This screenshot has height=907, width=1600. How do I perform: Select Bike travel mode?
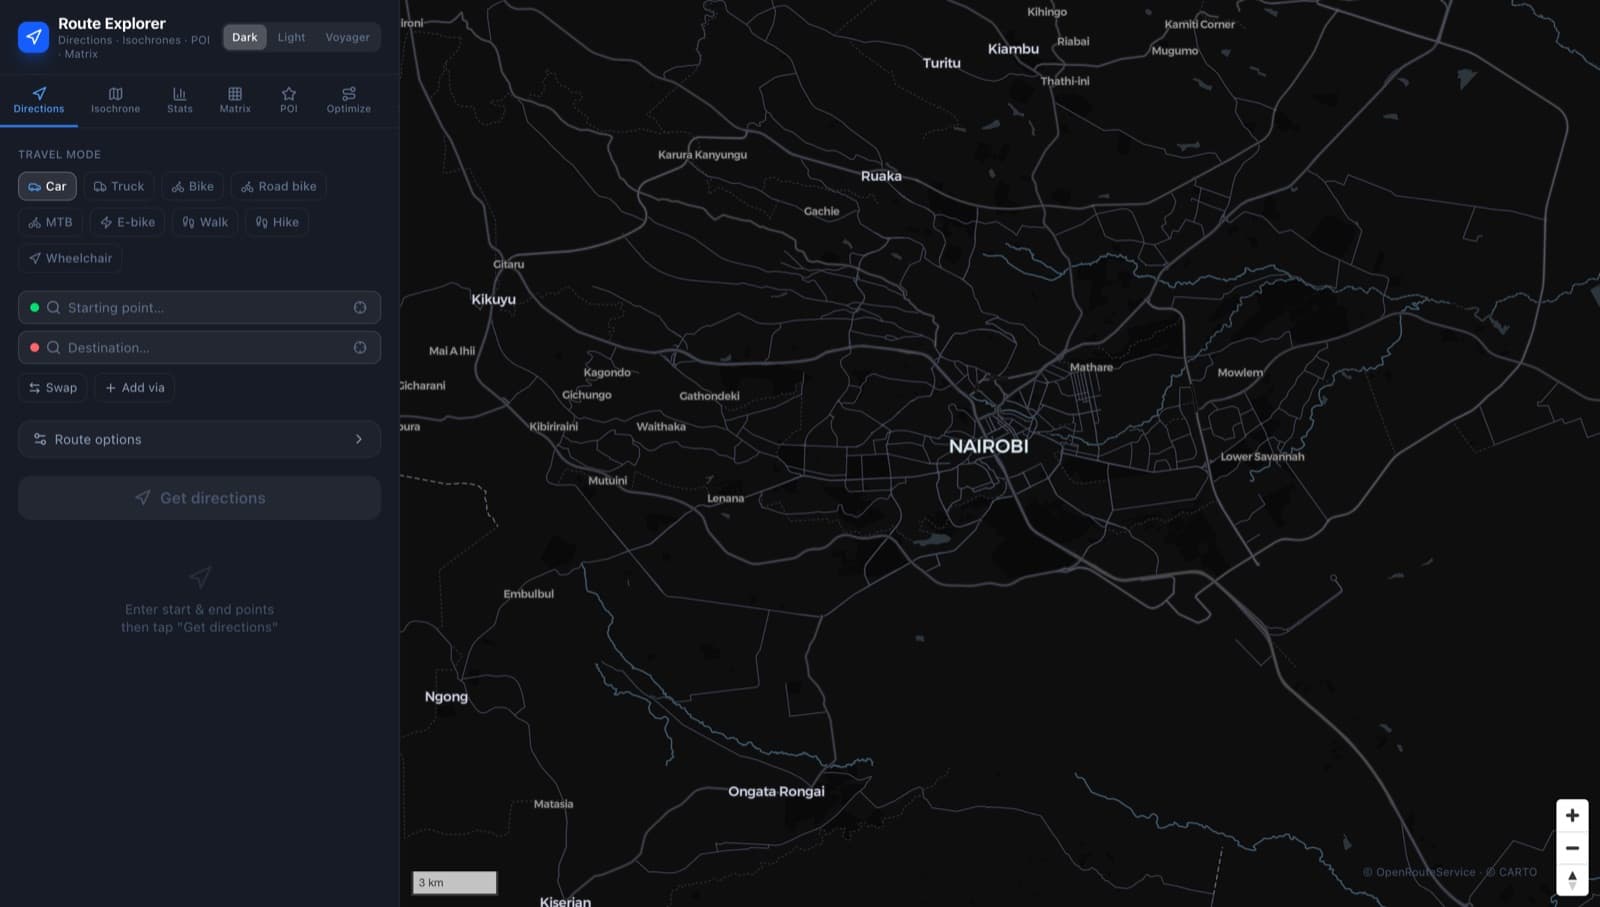coord(193,186)
